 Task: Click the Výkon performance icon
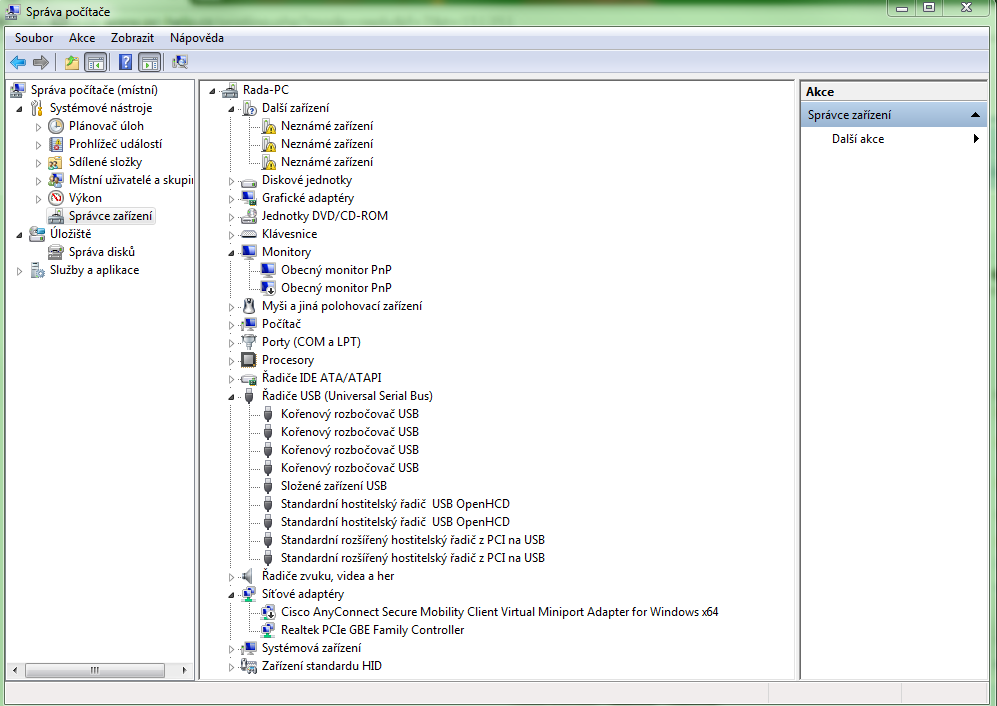click(x=56, y=198)
